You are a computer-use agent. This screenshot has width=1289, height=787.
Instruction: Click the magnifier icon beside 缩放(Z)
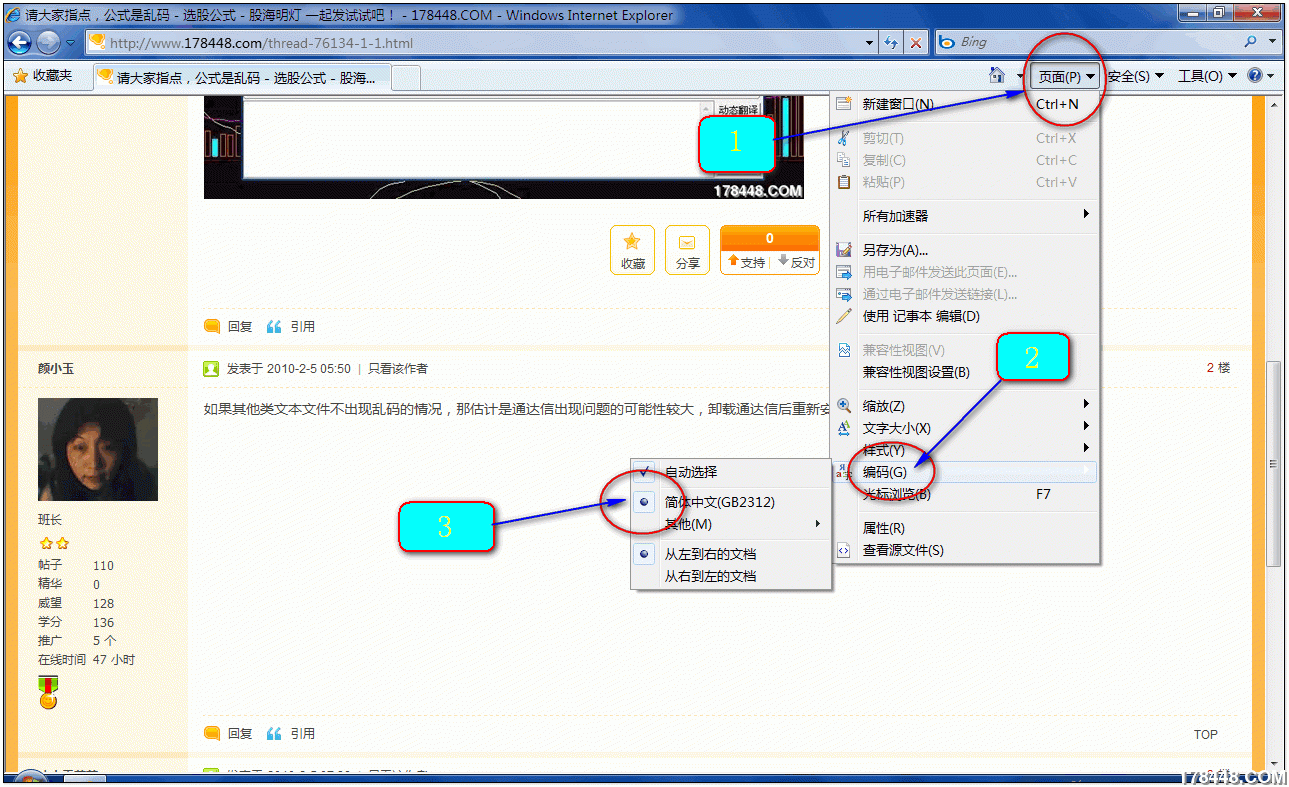(x=844, y=406)
